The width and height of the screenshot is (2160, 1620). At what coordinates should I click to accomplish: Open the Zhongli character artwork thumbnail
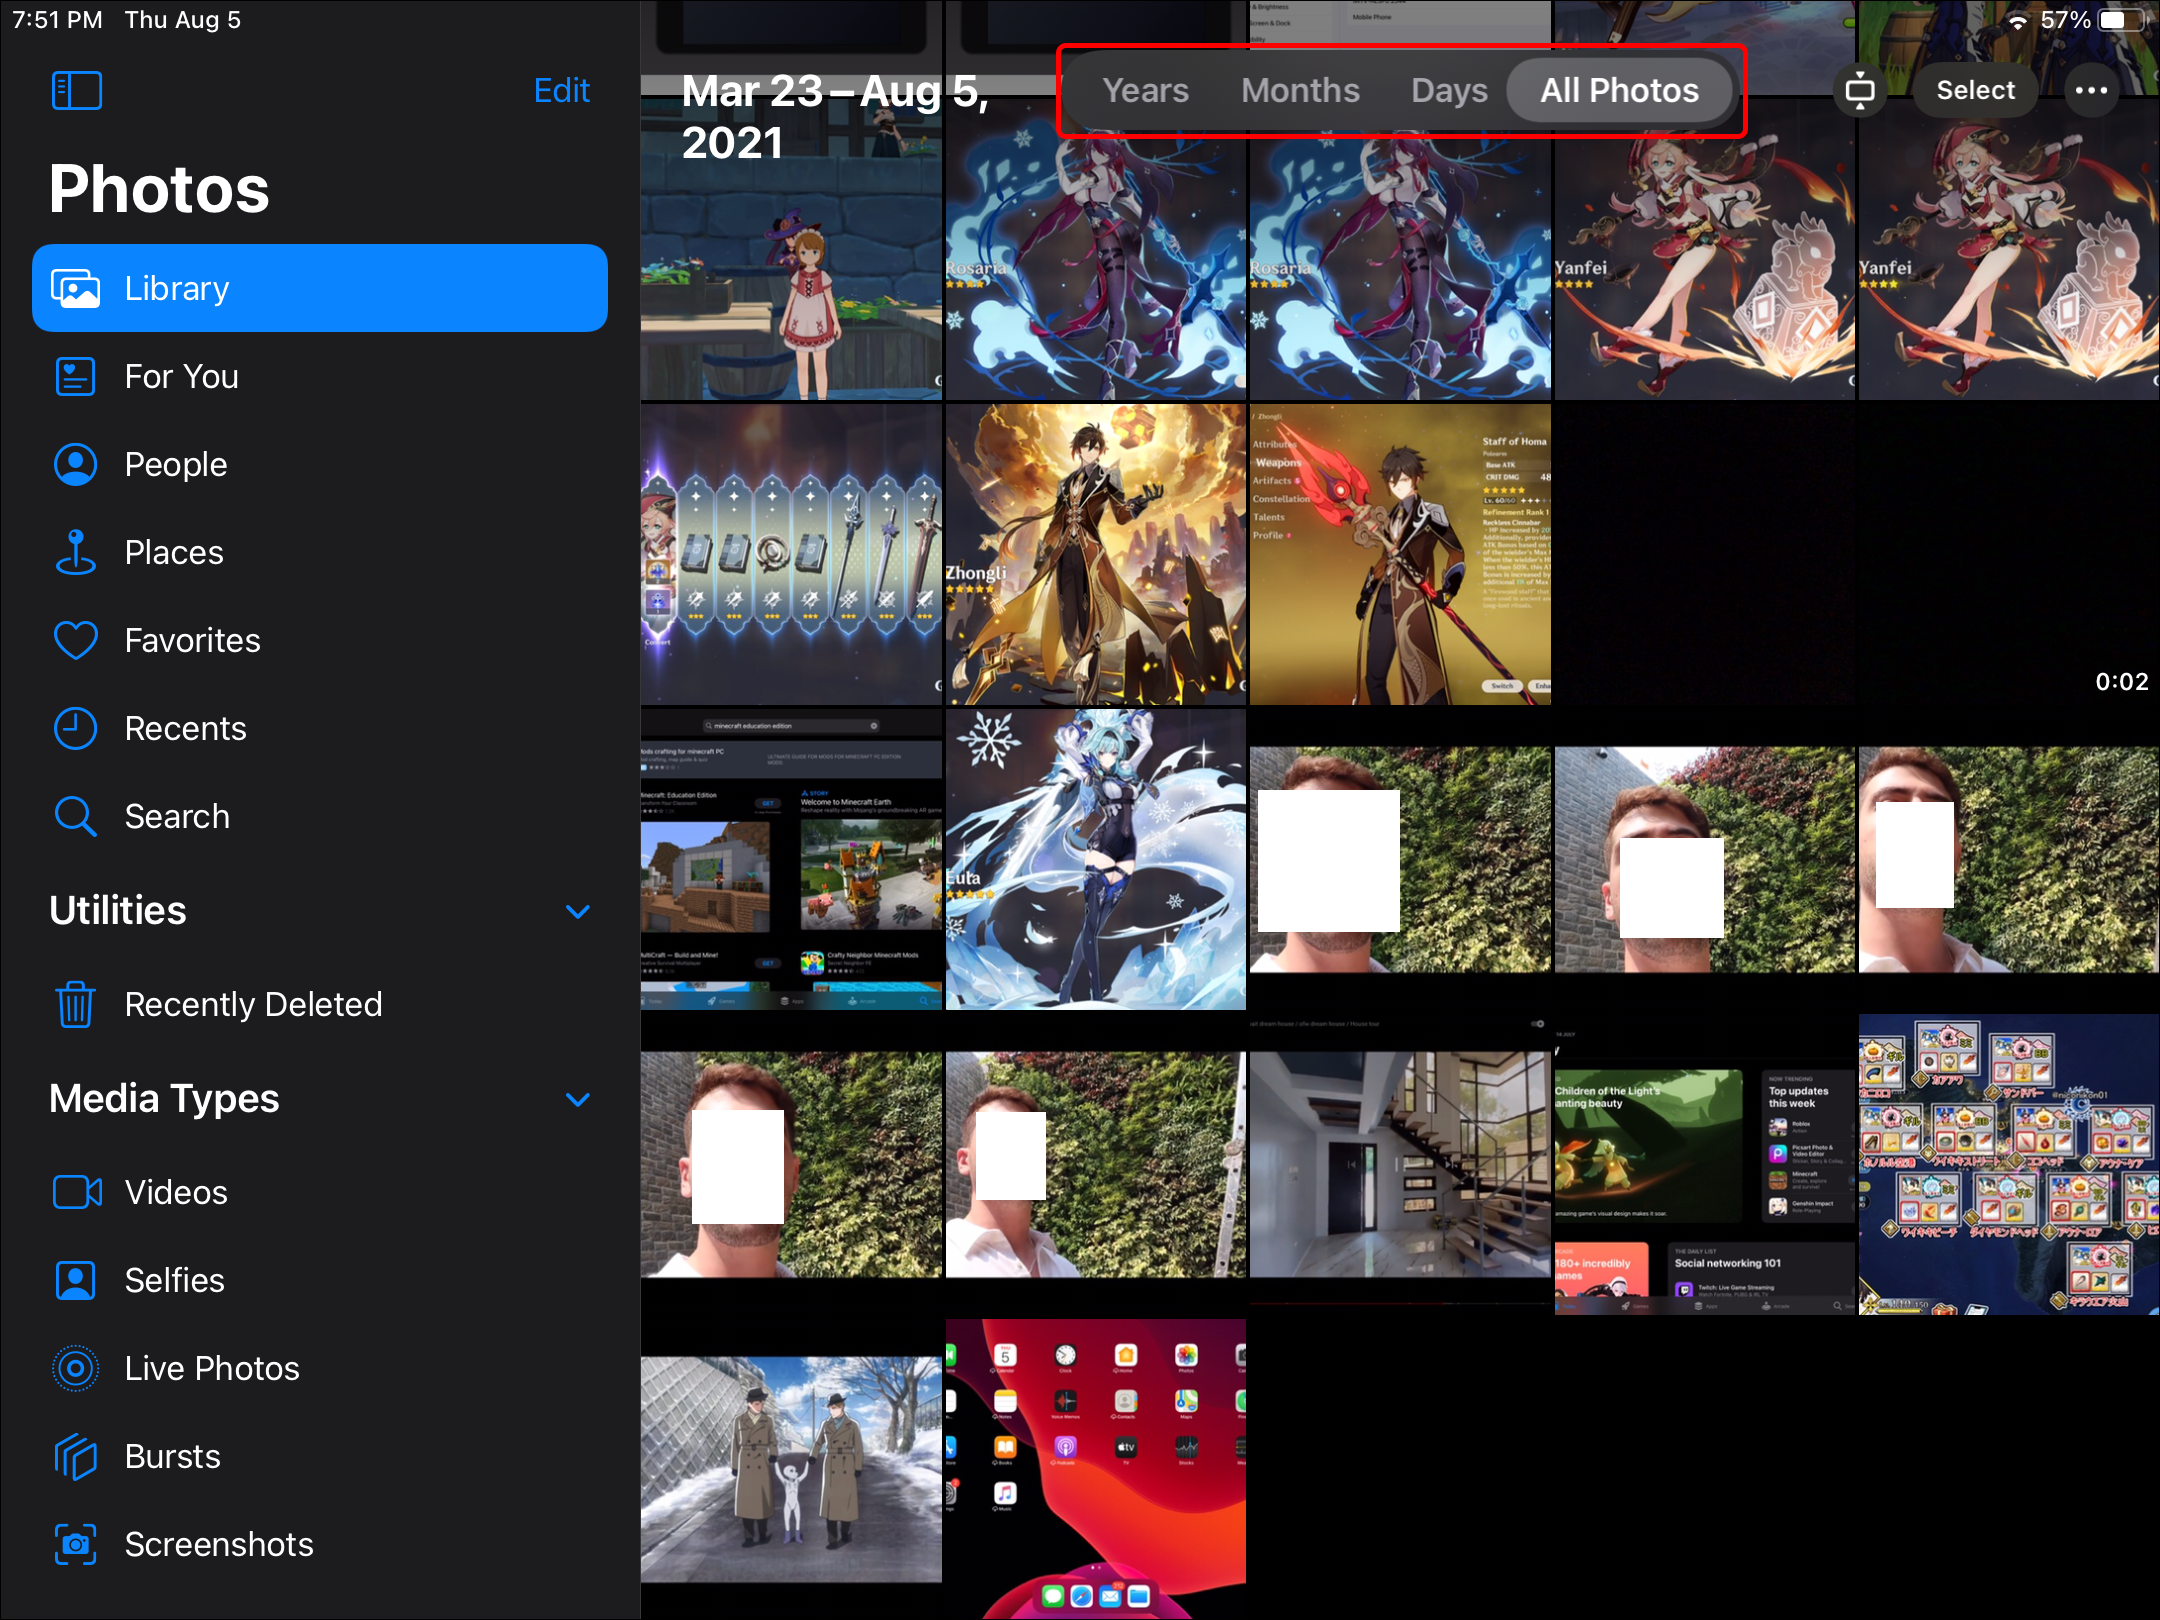click(x=1096, y=555)
